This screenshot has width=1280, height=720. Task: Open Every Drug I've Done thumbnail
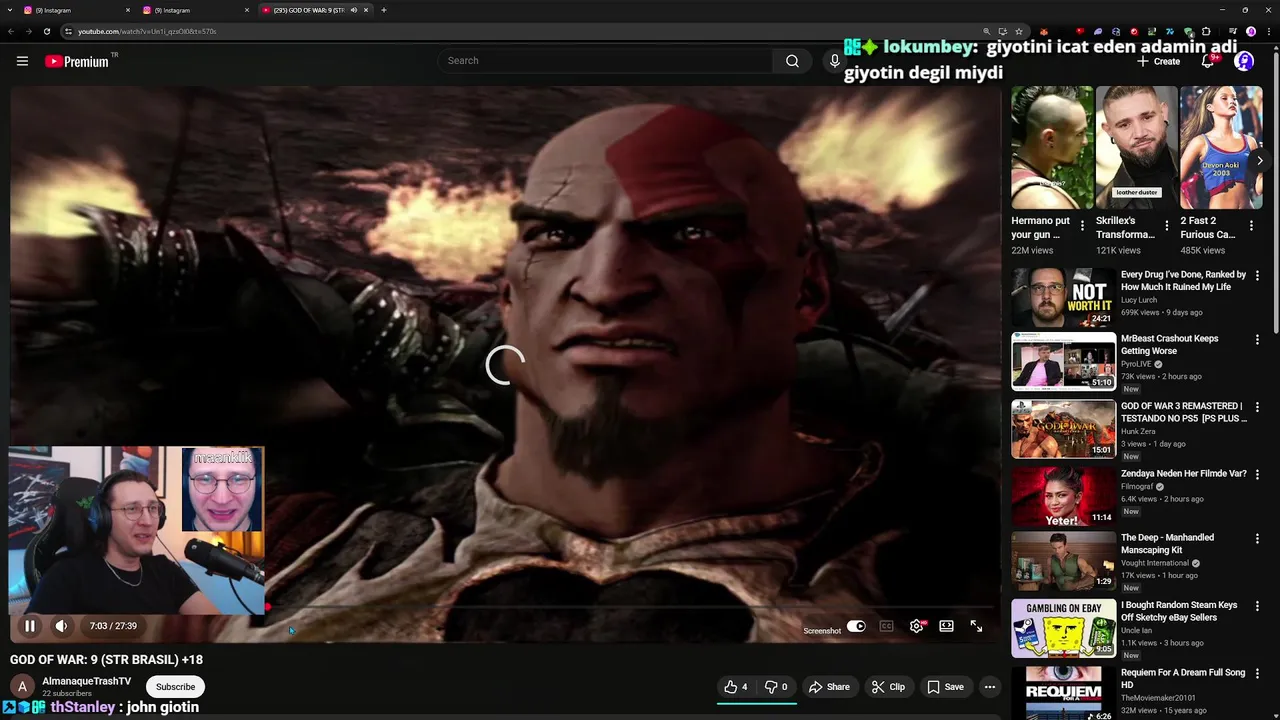click(x=1063, y=297)
